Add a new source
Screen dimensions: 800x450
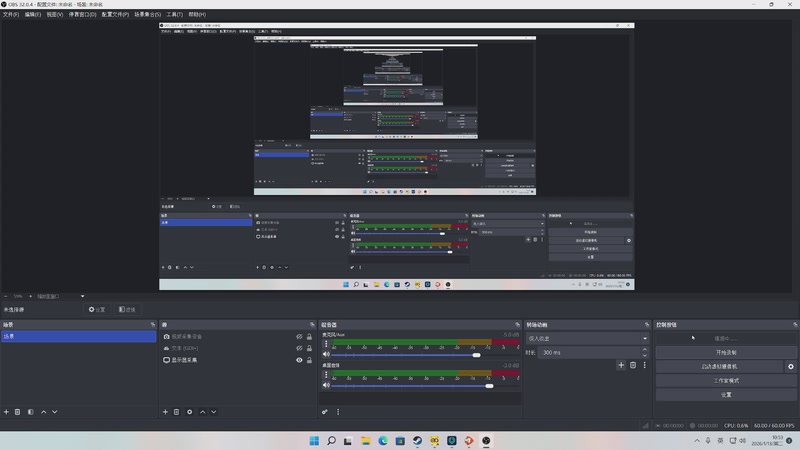[x=165, y=412]
